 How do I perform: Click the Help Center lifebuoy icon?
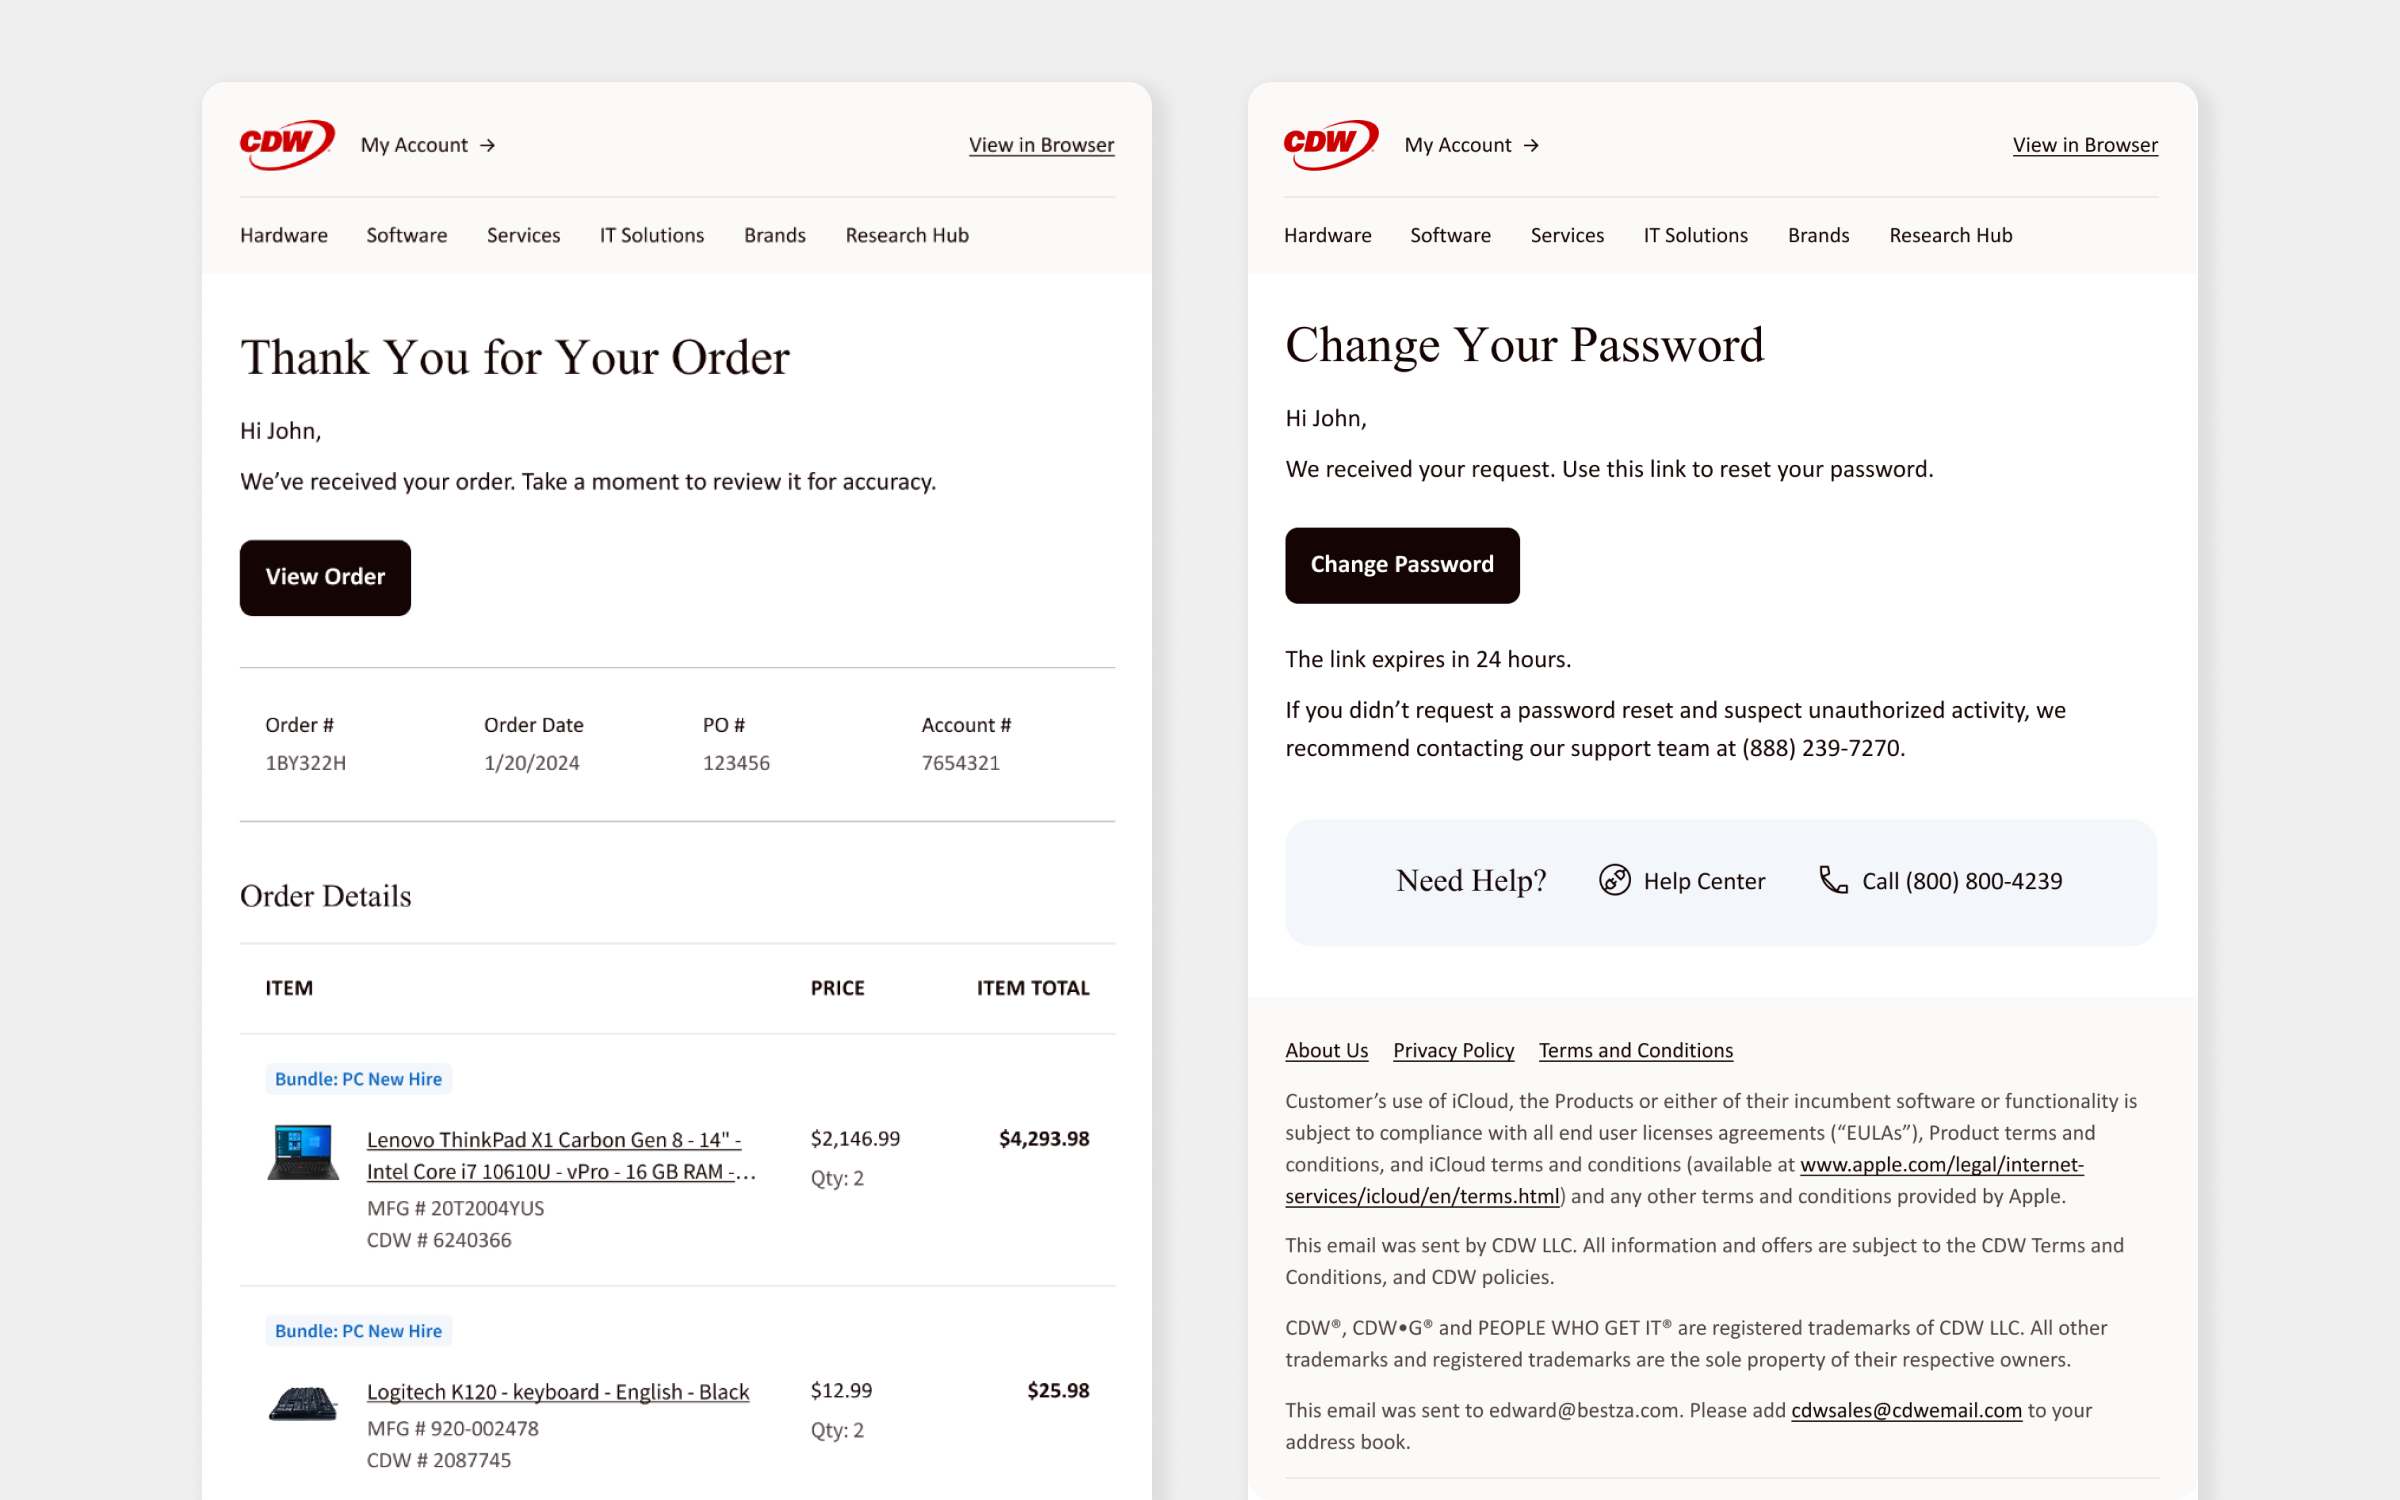click(1614, 880)
